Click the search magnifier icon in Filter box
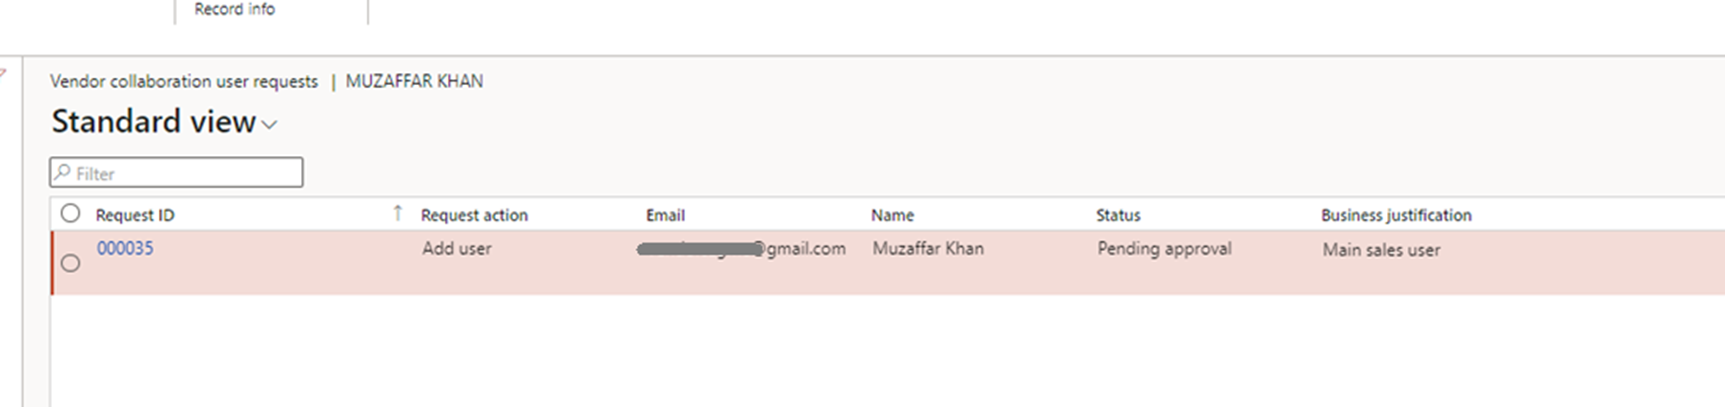This screenshot has height=407, width=1725. 63,173
